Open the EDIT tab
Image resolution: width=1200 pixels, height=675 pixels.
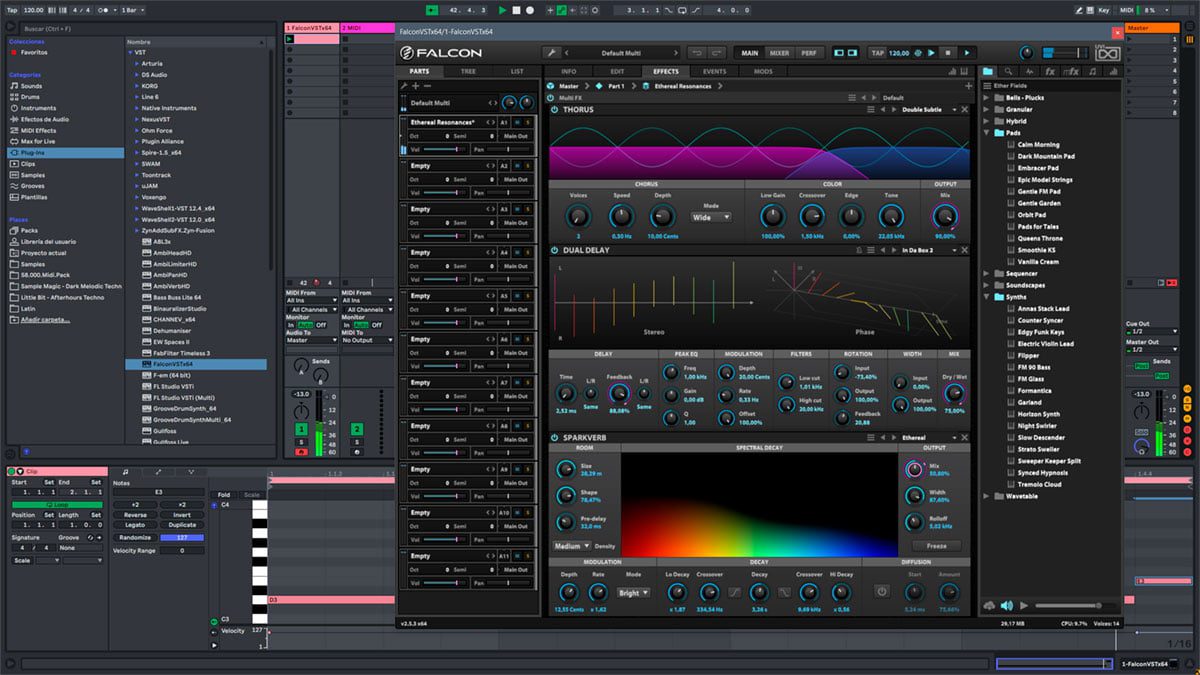pyautogui.click(x=618, y=72)
